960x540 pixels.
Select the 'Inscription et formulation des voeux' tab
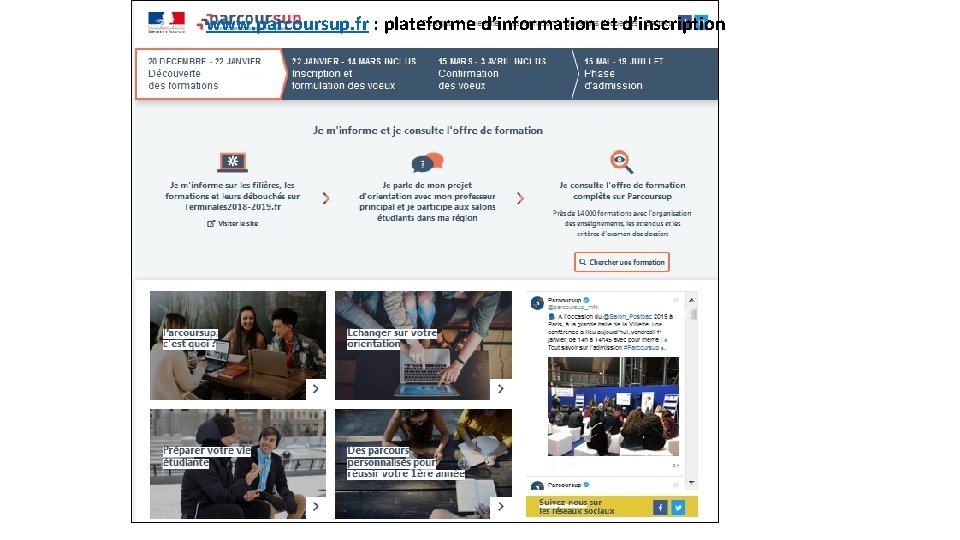pos(354,73)
